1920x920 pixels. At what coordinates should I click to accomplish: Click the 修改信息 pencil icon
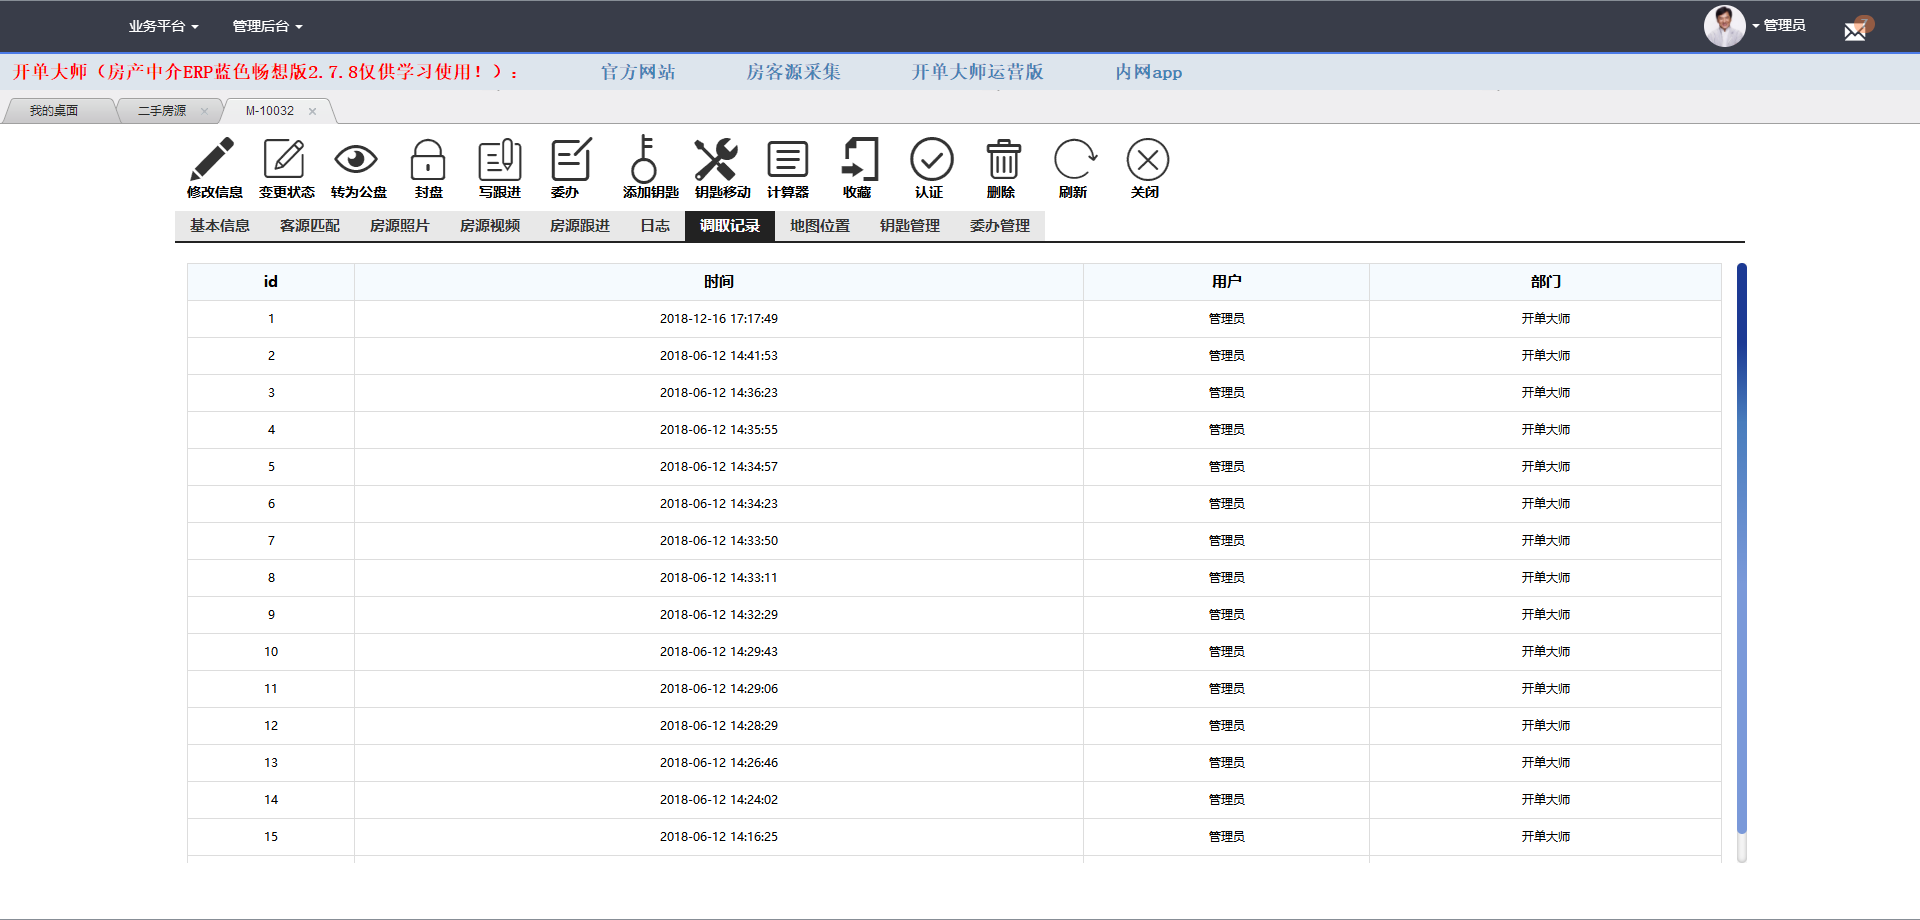(212, 159)
